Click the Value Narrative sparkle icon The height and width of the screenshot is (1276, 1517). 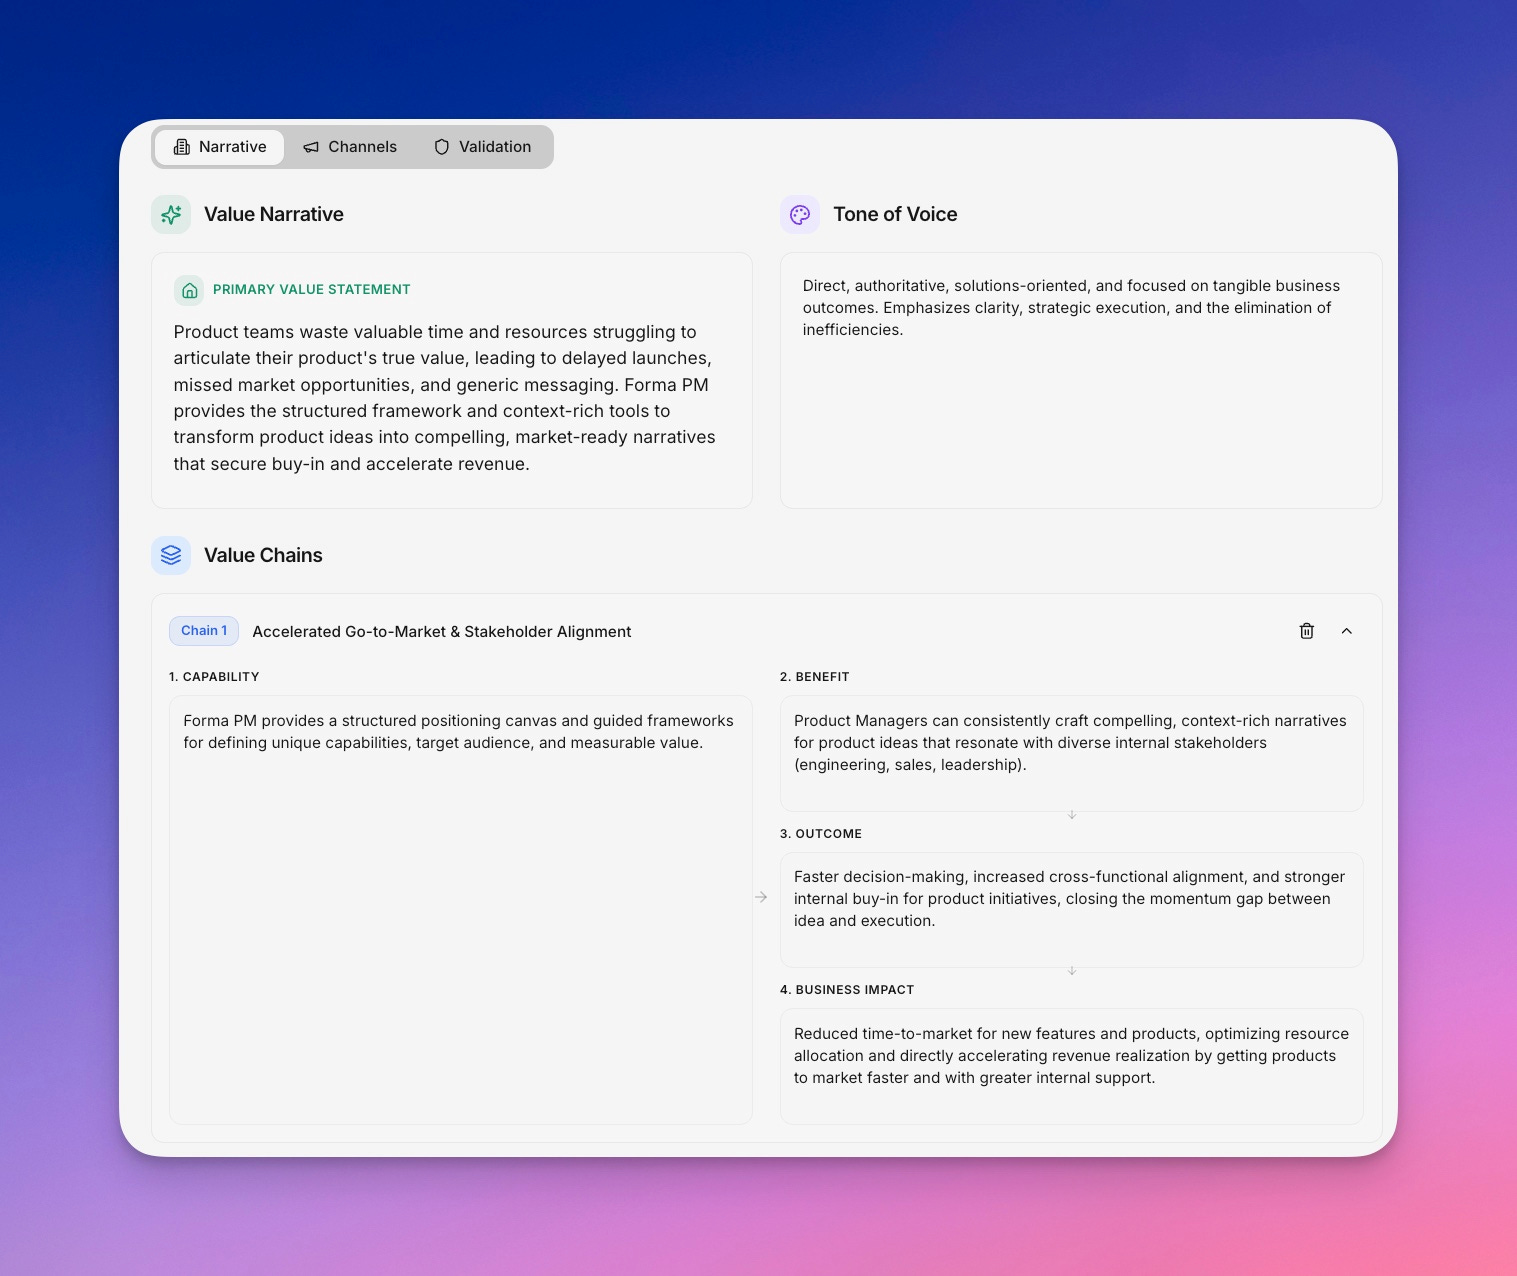pos(171,214)
